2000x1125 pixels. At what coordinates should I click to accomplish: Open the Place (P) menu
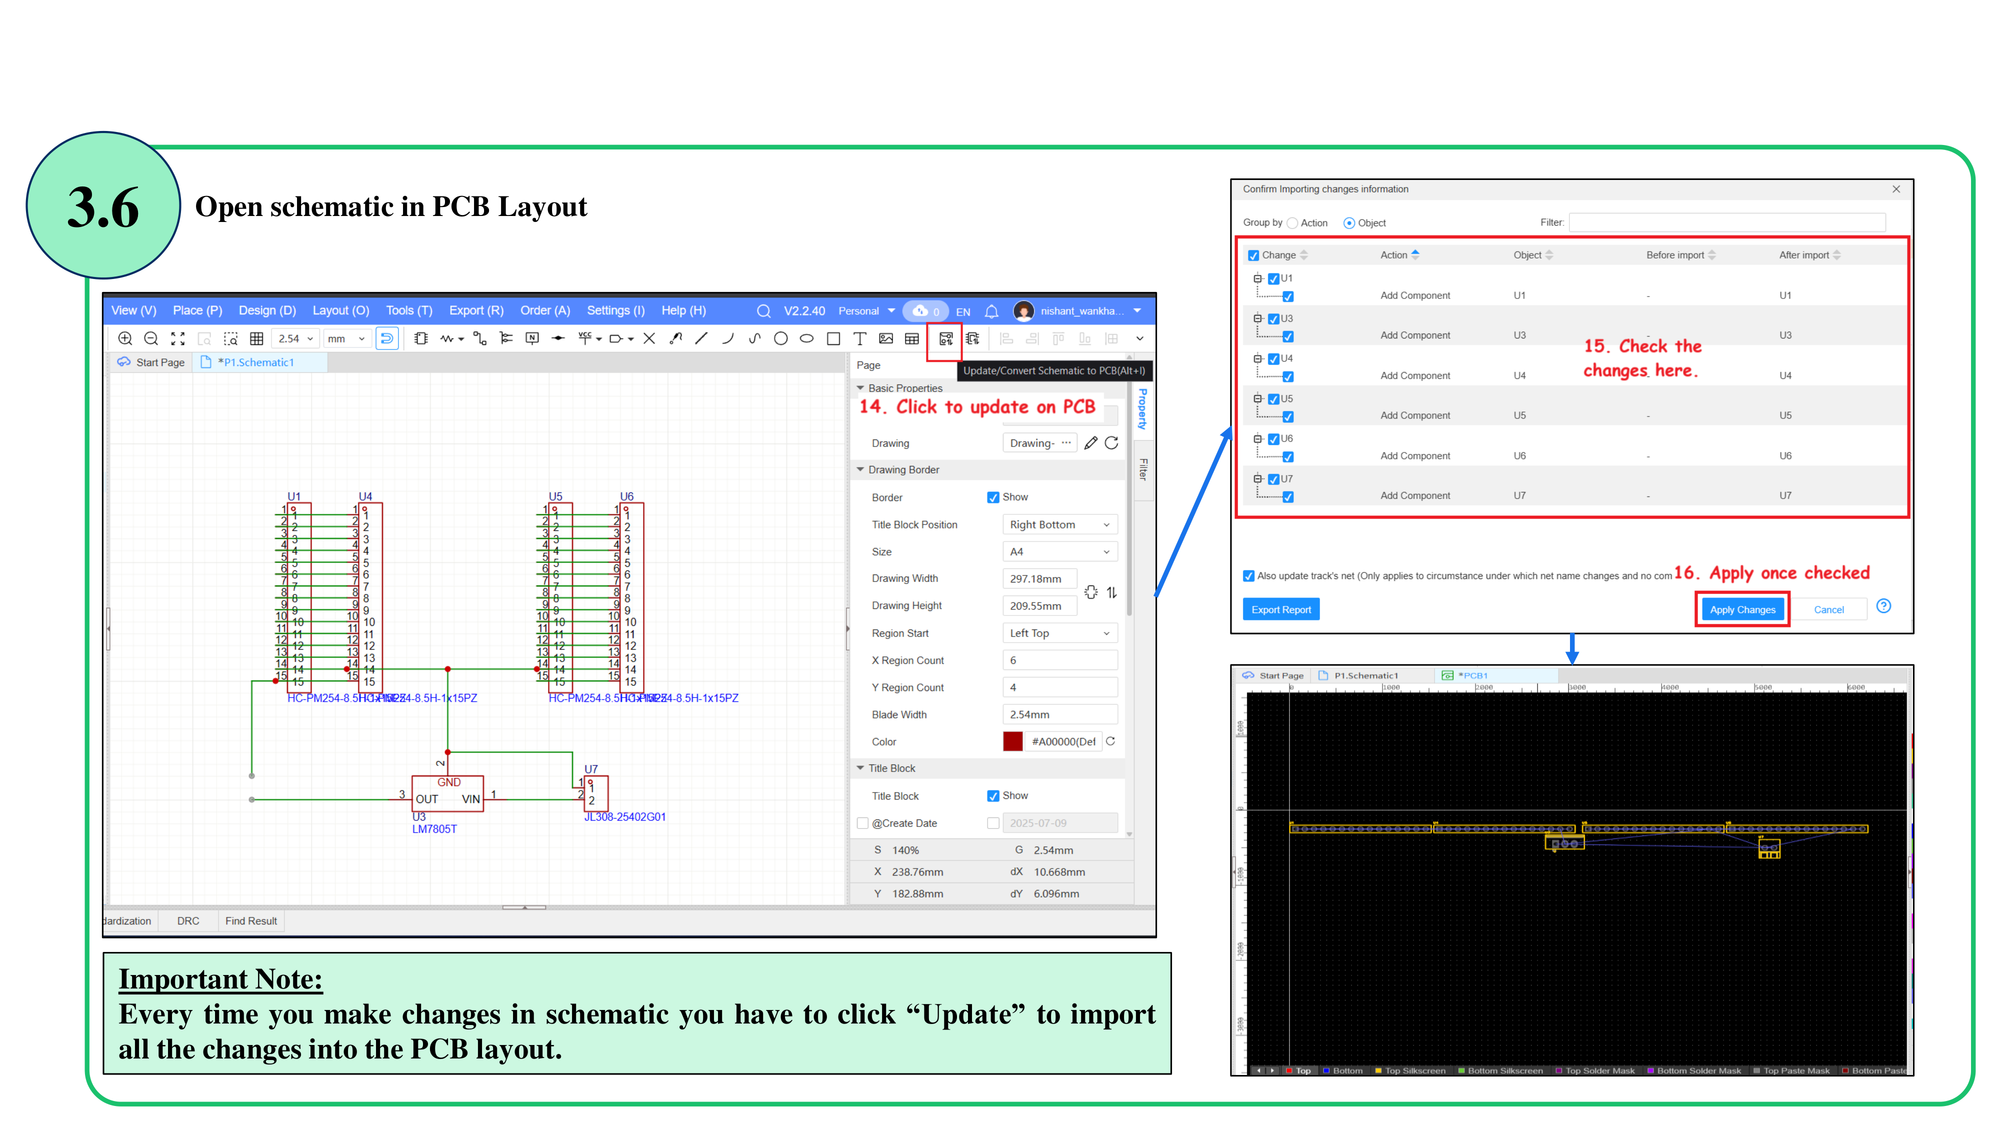tap(197, 311)
